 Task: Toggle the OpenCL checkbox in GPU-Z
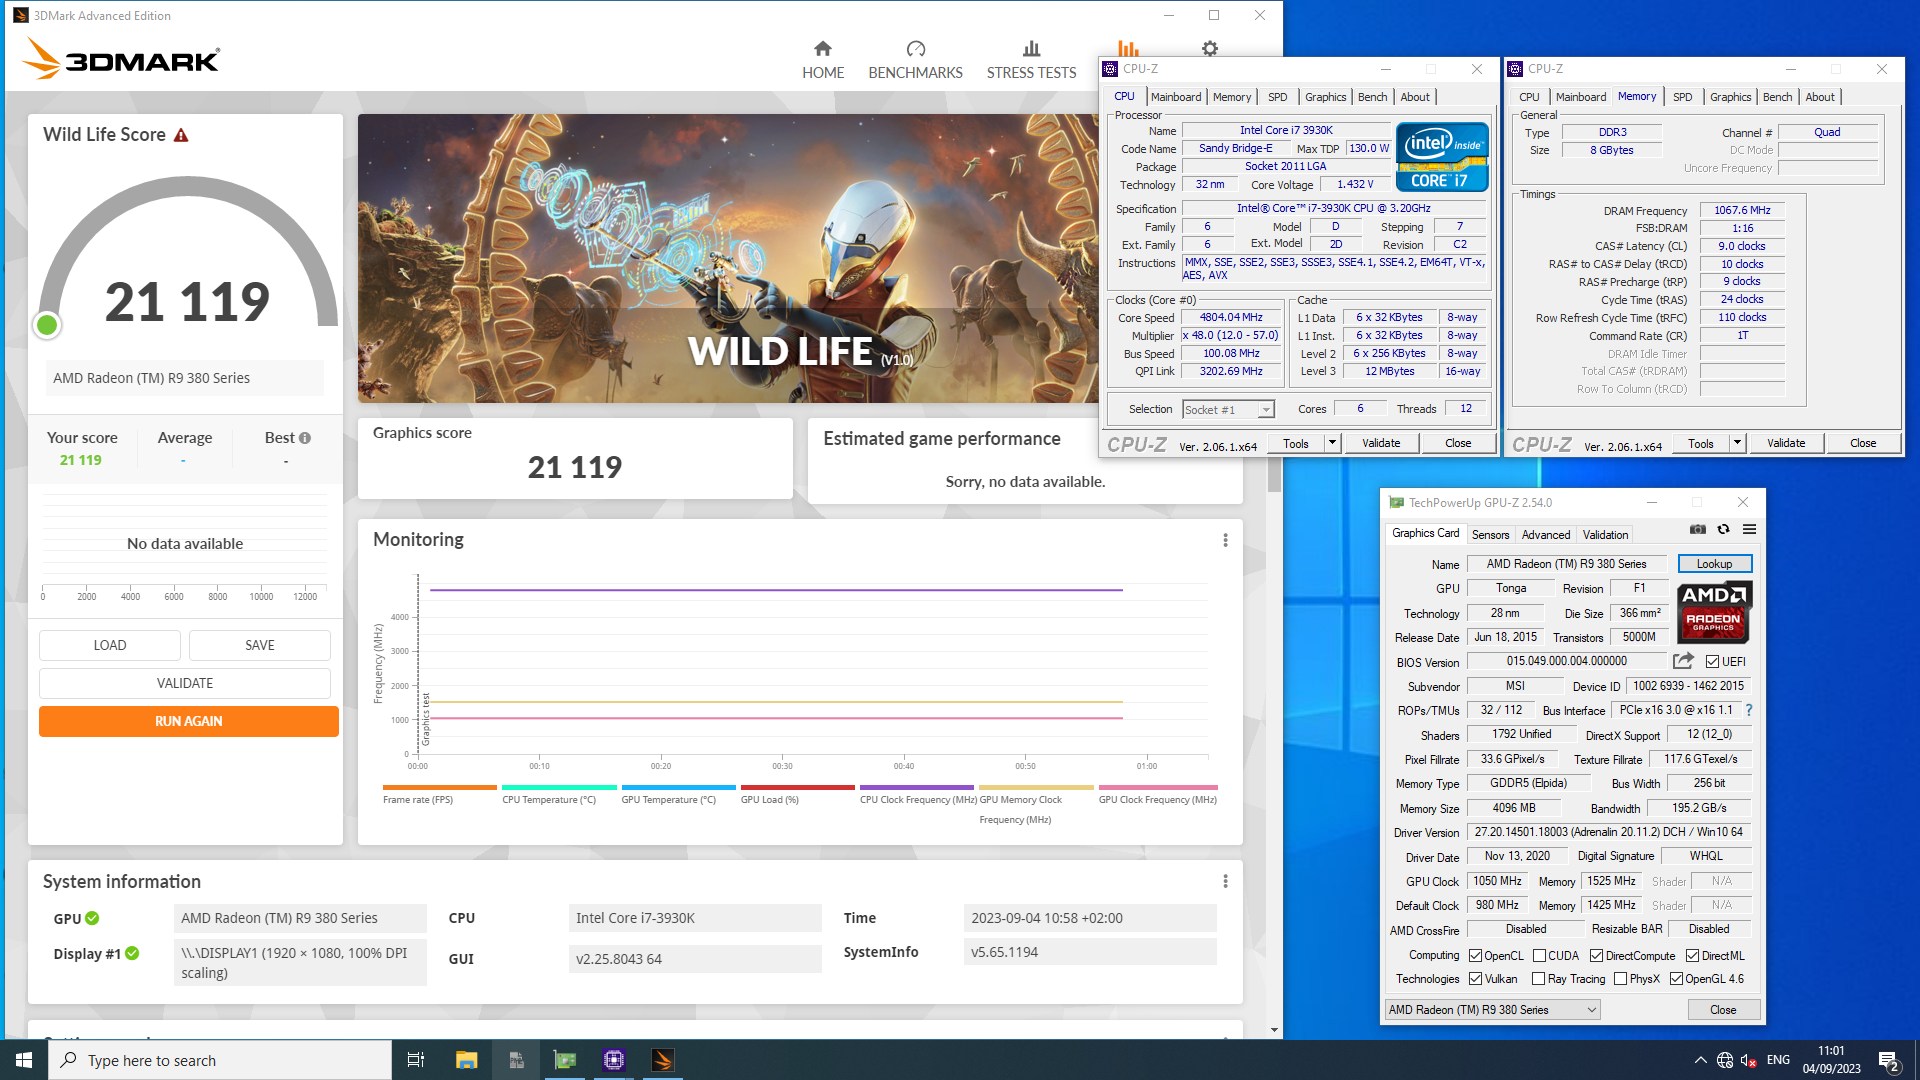[1475, 956]
